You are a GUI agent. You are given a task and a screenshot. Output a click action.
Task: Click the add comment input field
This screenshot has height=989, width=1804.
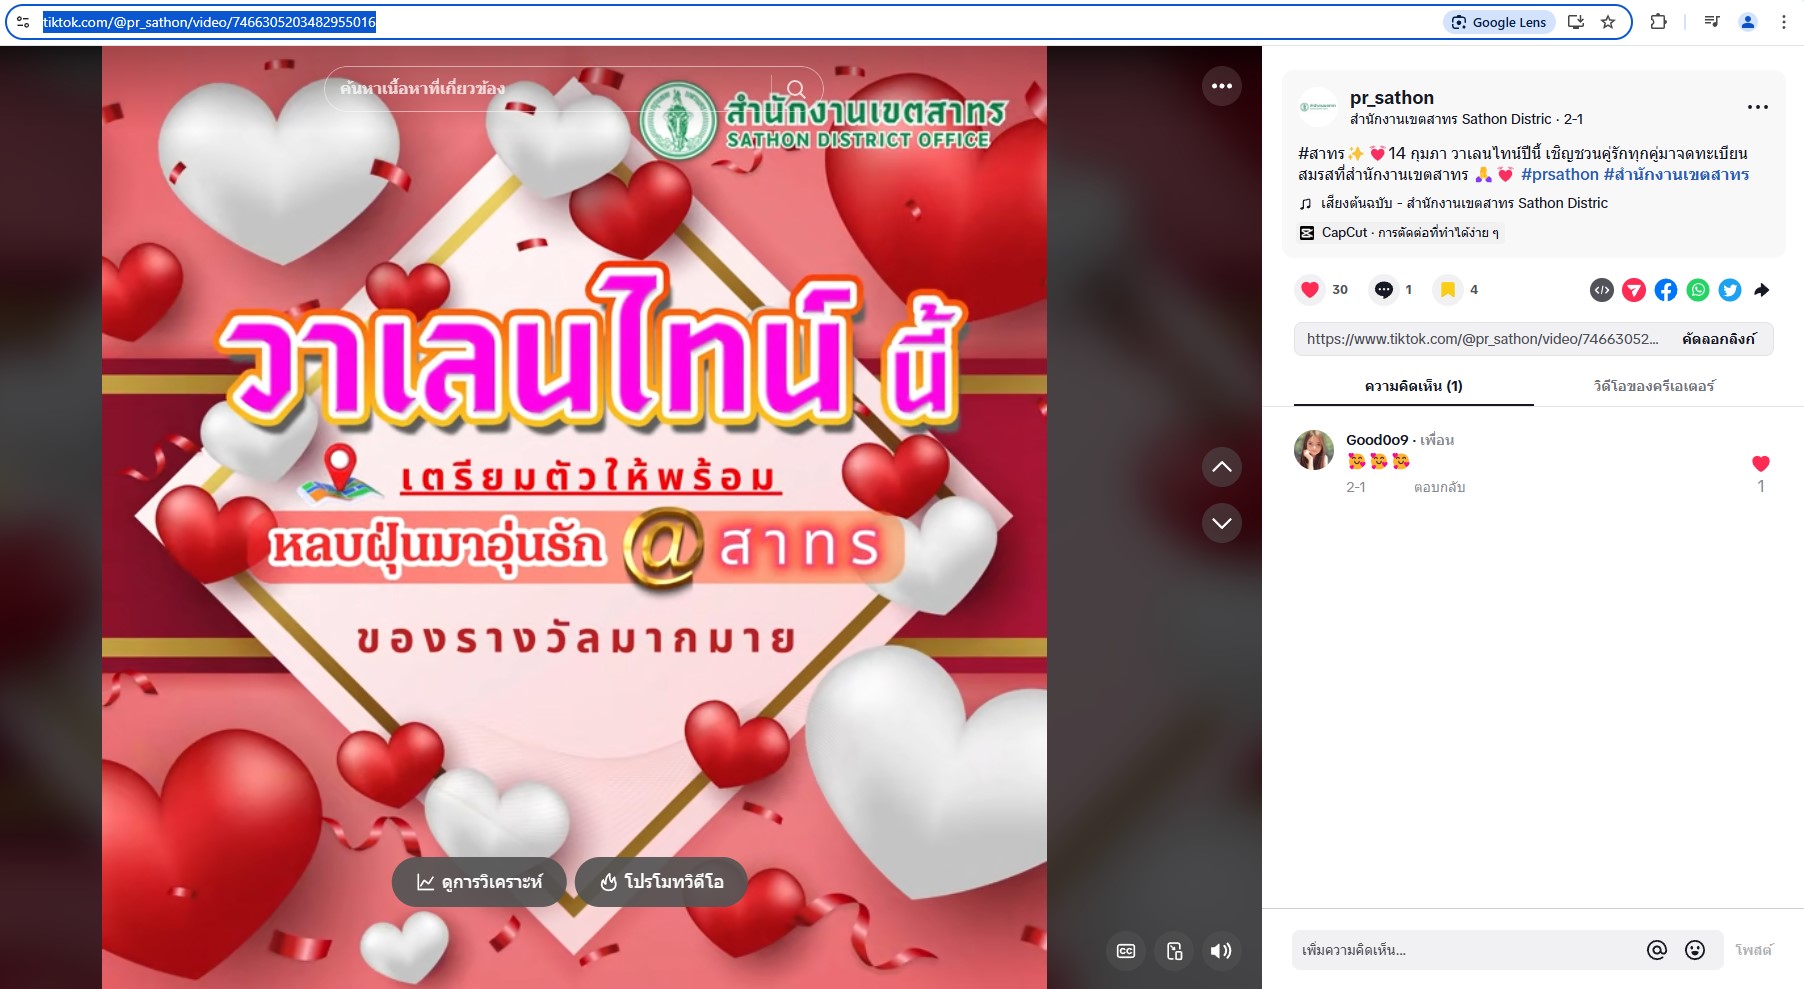click(1468, 950)
